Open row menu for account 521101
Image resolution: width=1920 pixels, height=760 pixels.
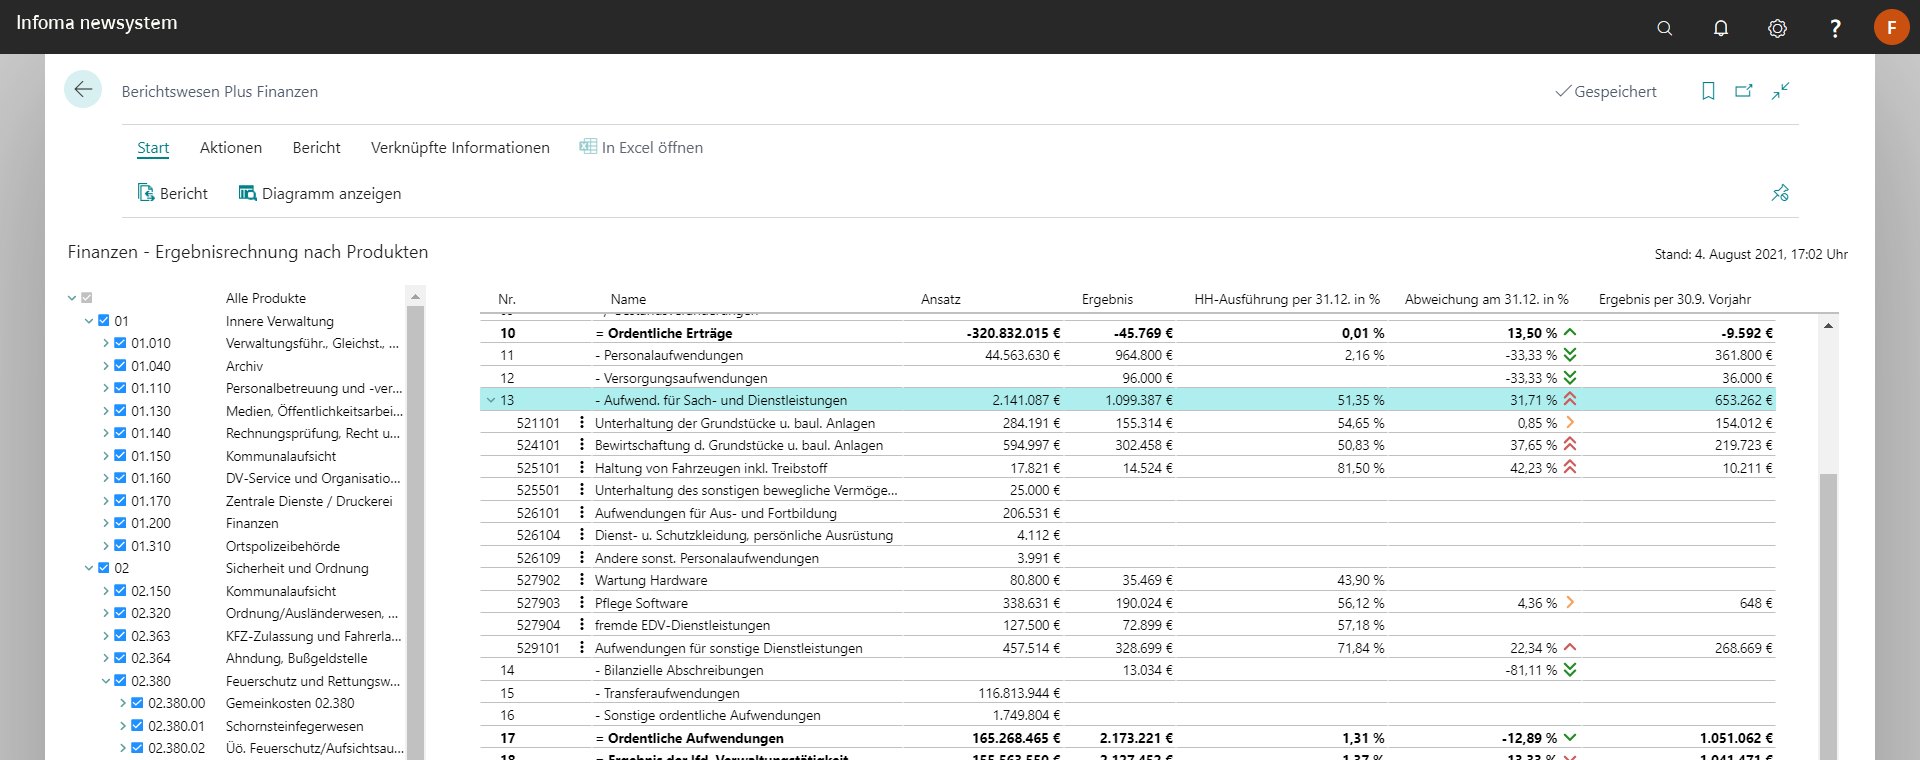[582, 423]
